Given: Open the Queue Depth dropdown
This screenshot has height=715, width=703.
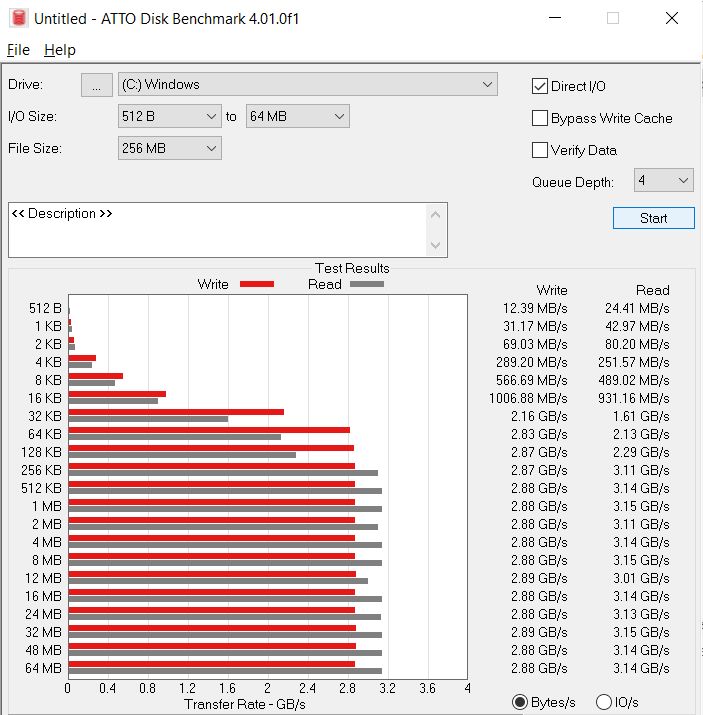Looking at the screenshot, I should [x=664, y=180].
